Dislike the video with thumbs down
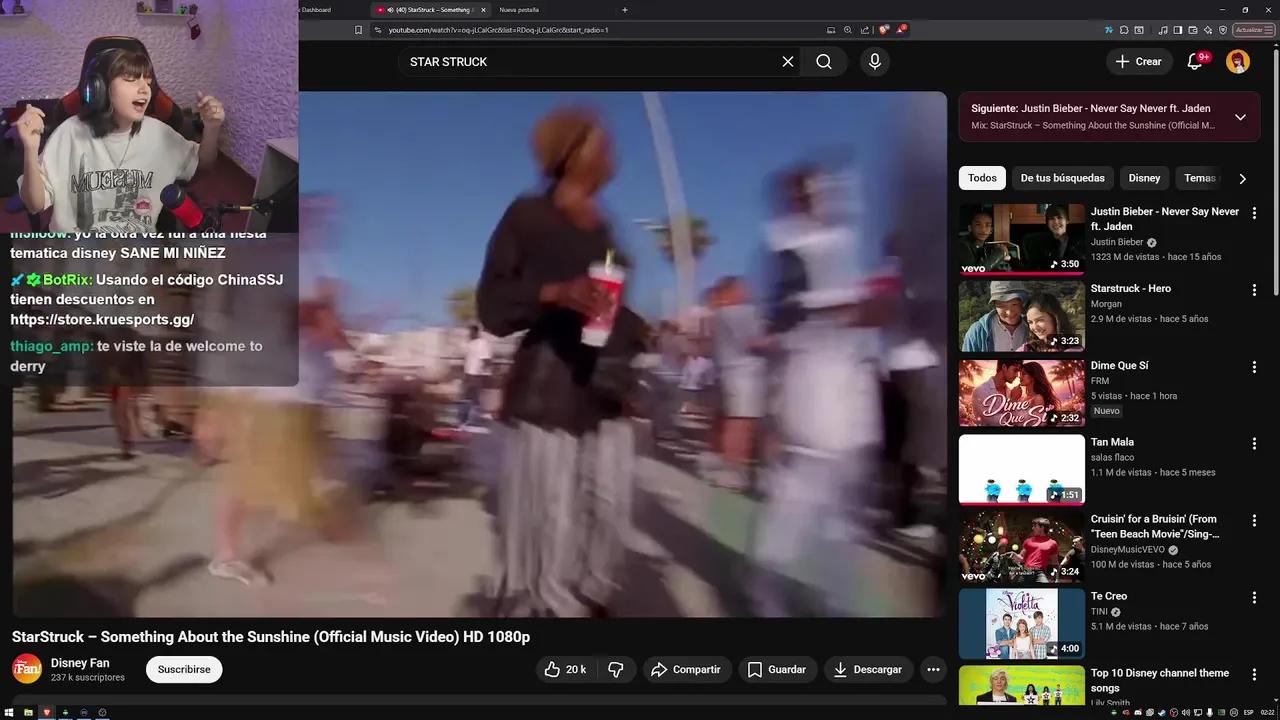 [x=616, y=670]
